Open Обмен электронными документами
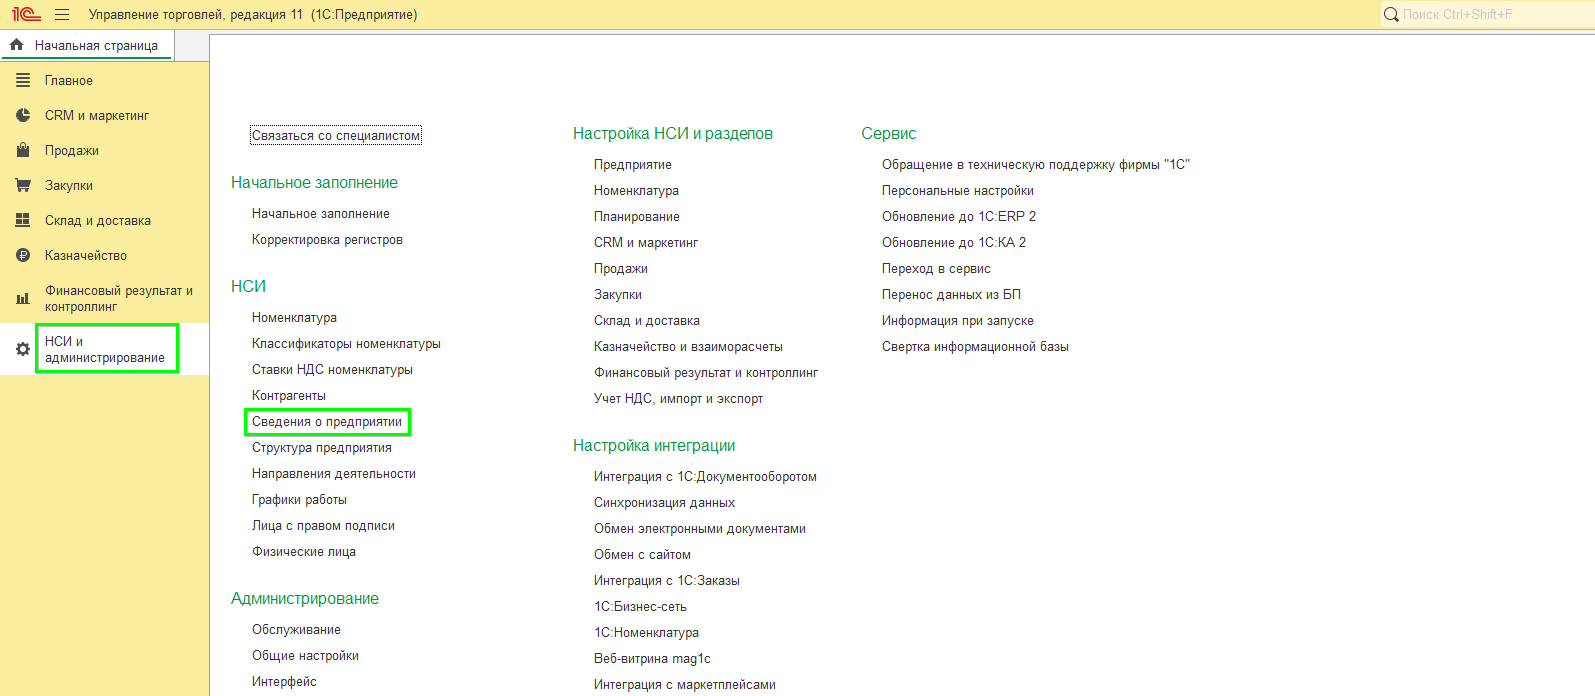 click(700, 528)
